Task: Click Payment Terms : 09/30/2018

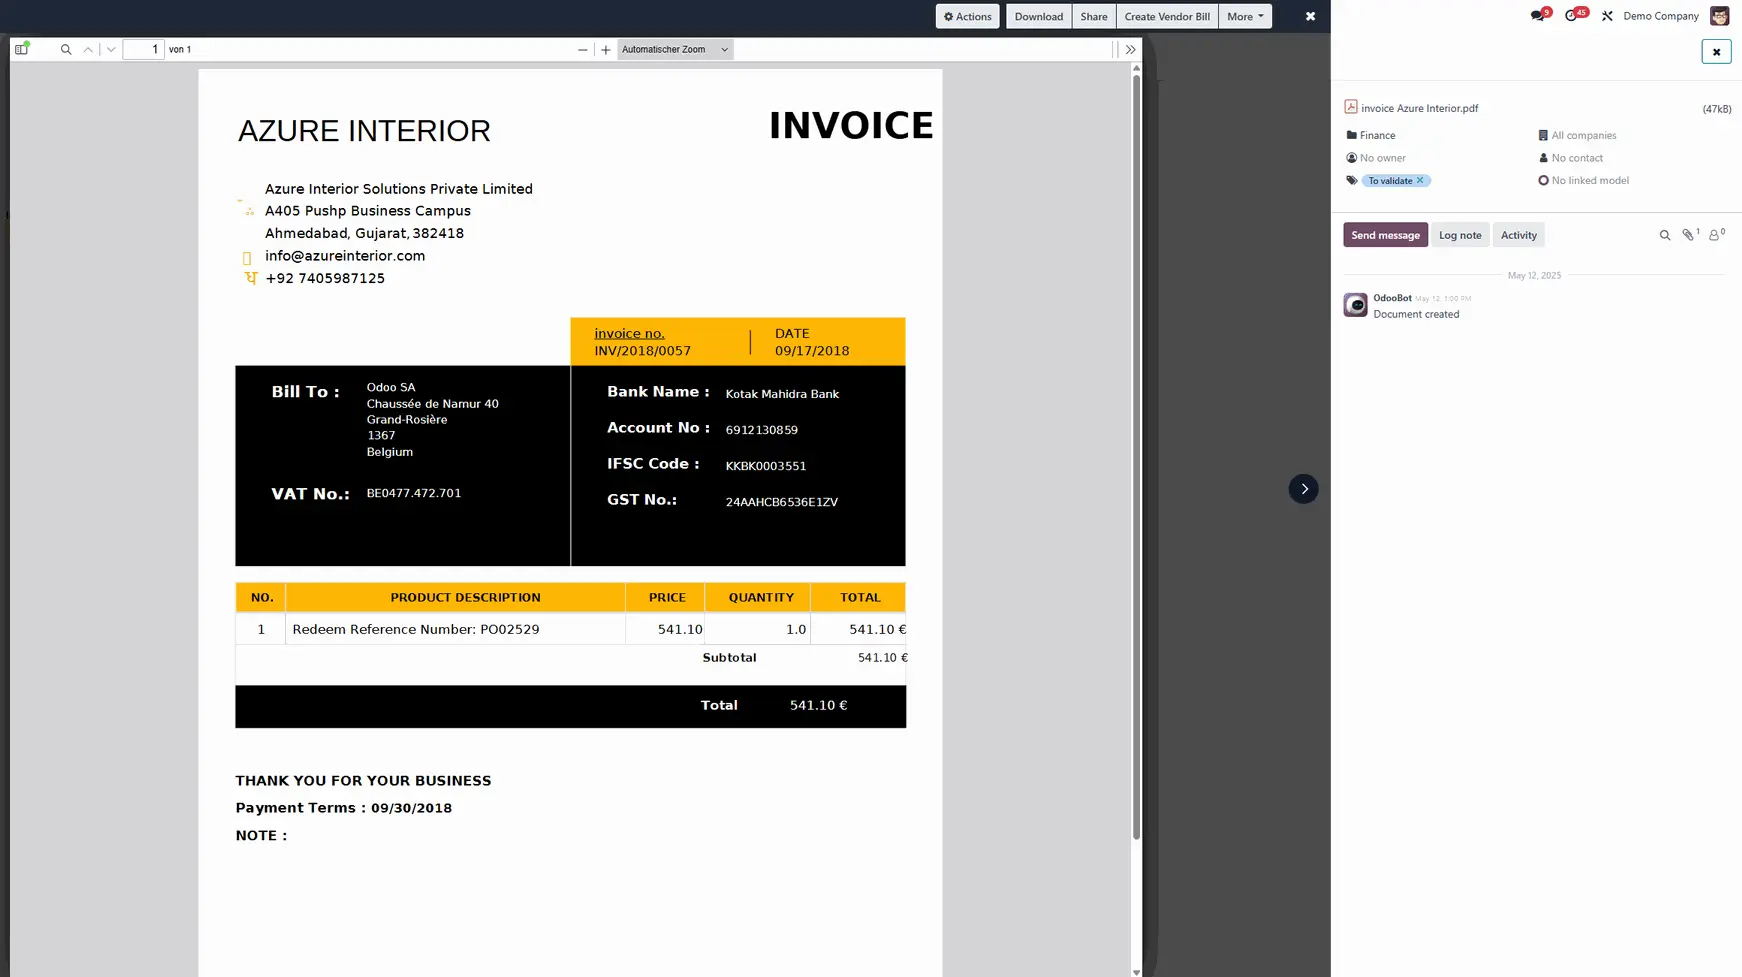Action: point(343,808)
